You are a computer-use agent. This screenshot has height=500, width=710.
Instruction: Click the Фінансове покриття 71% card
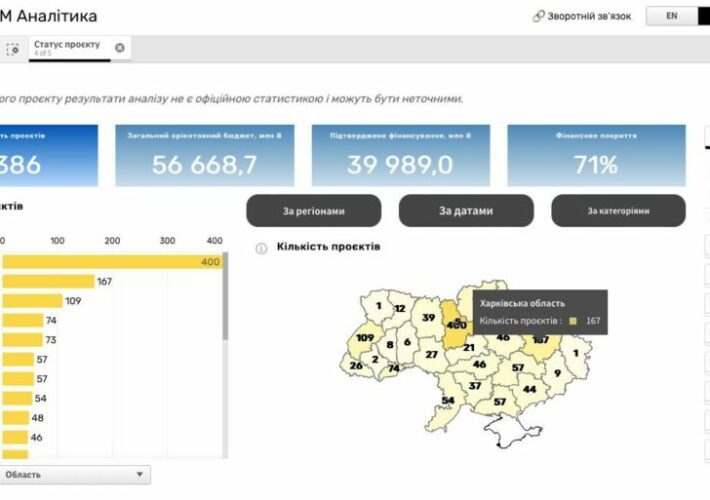click(x=596, y=156)
